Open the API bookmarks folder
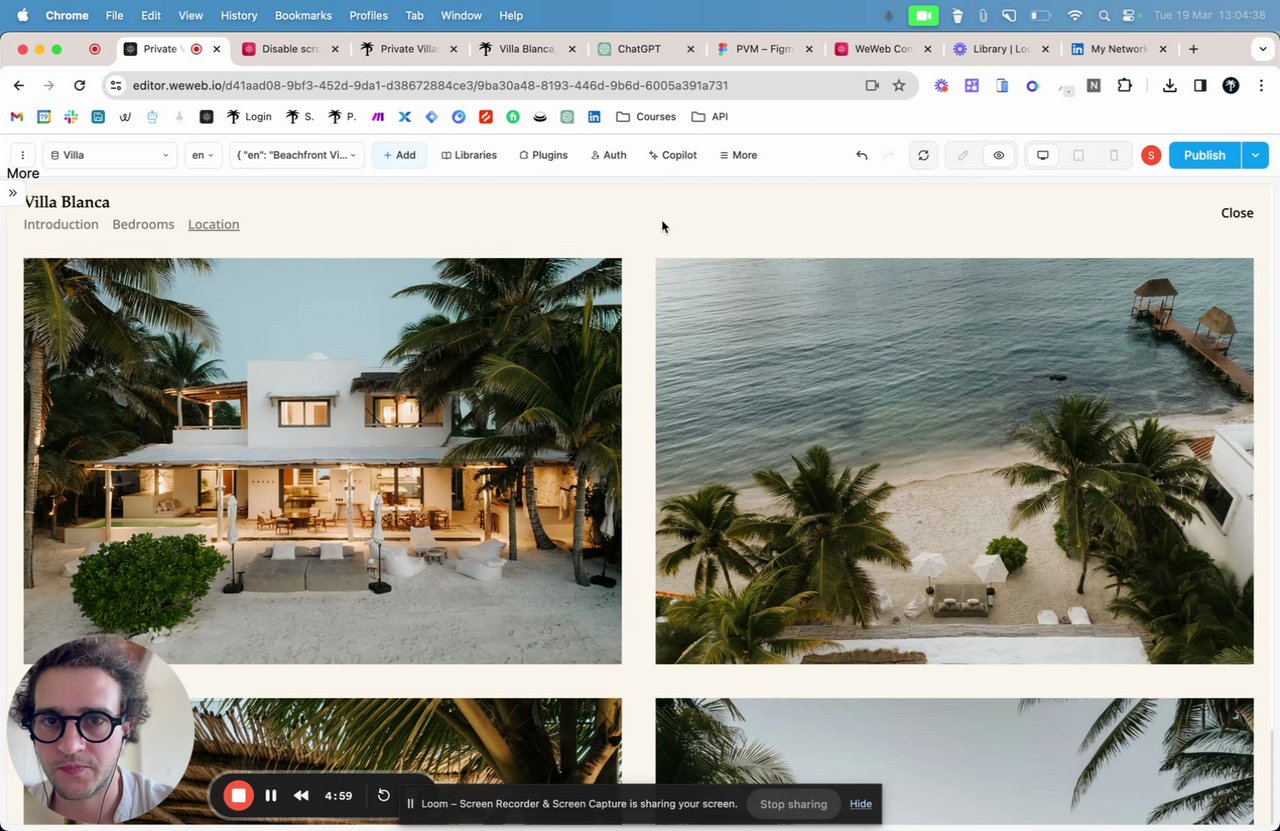Viewport: 1280px width, 831px height. click(709, 117)
